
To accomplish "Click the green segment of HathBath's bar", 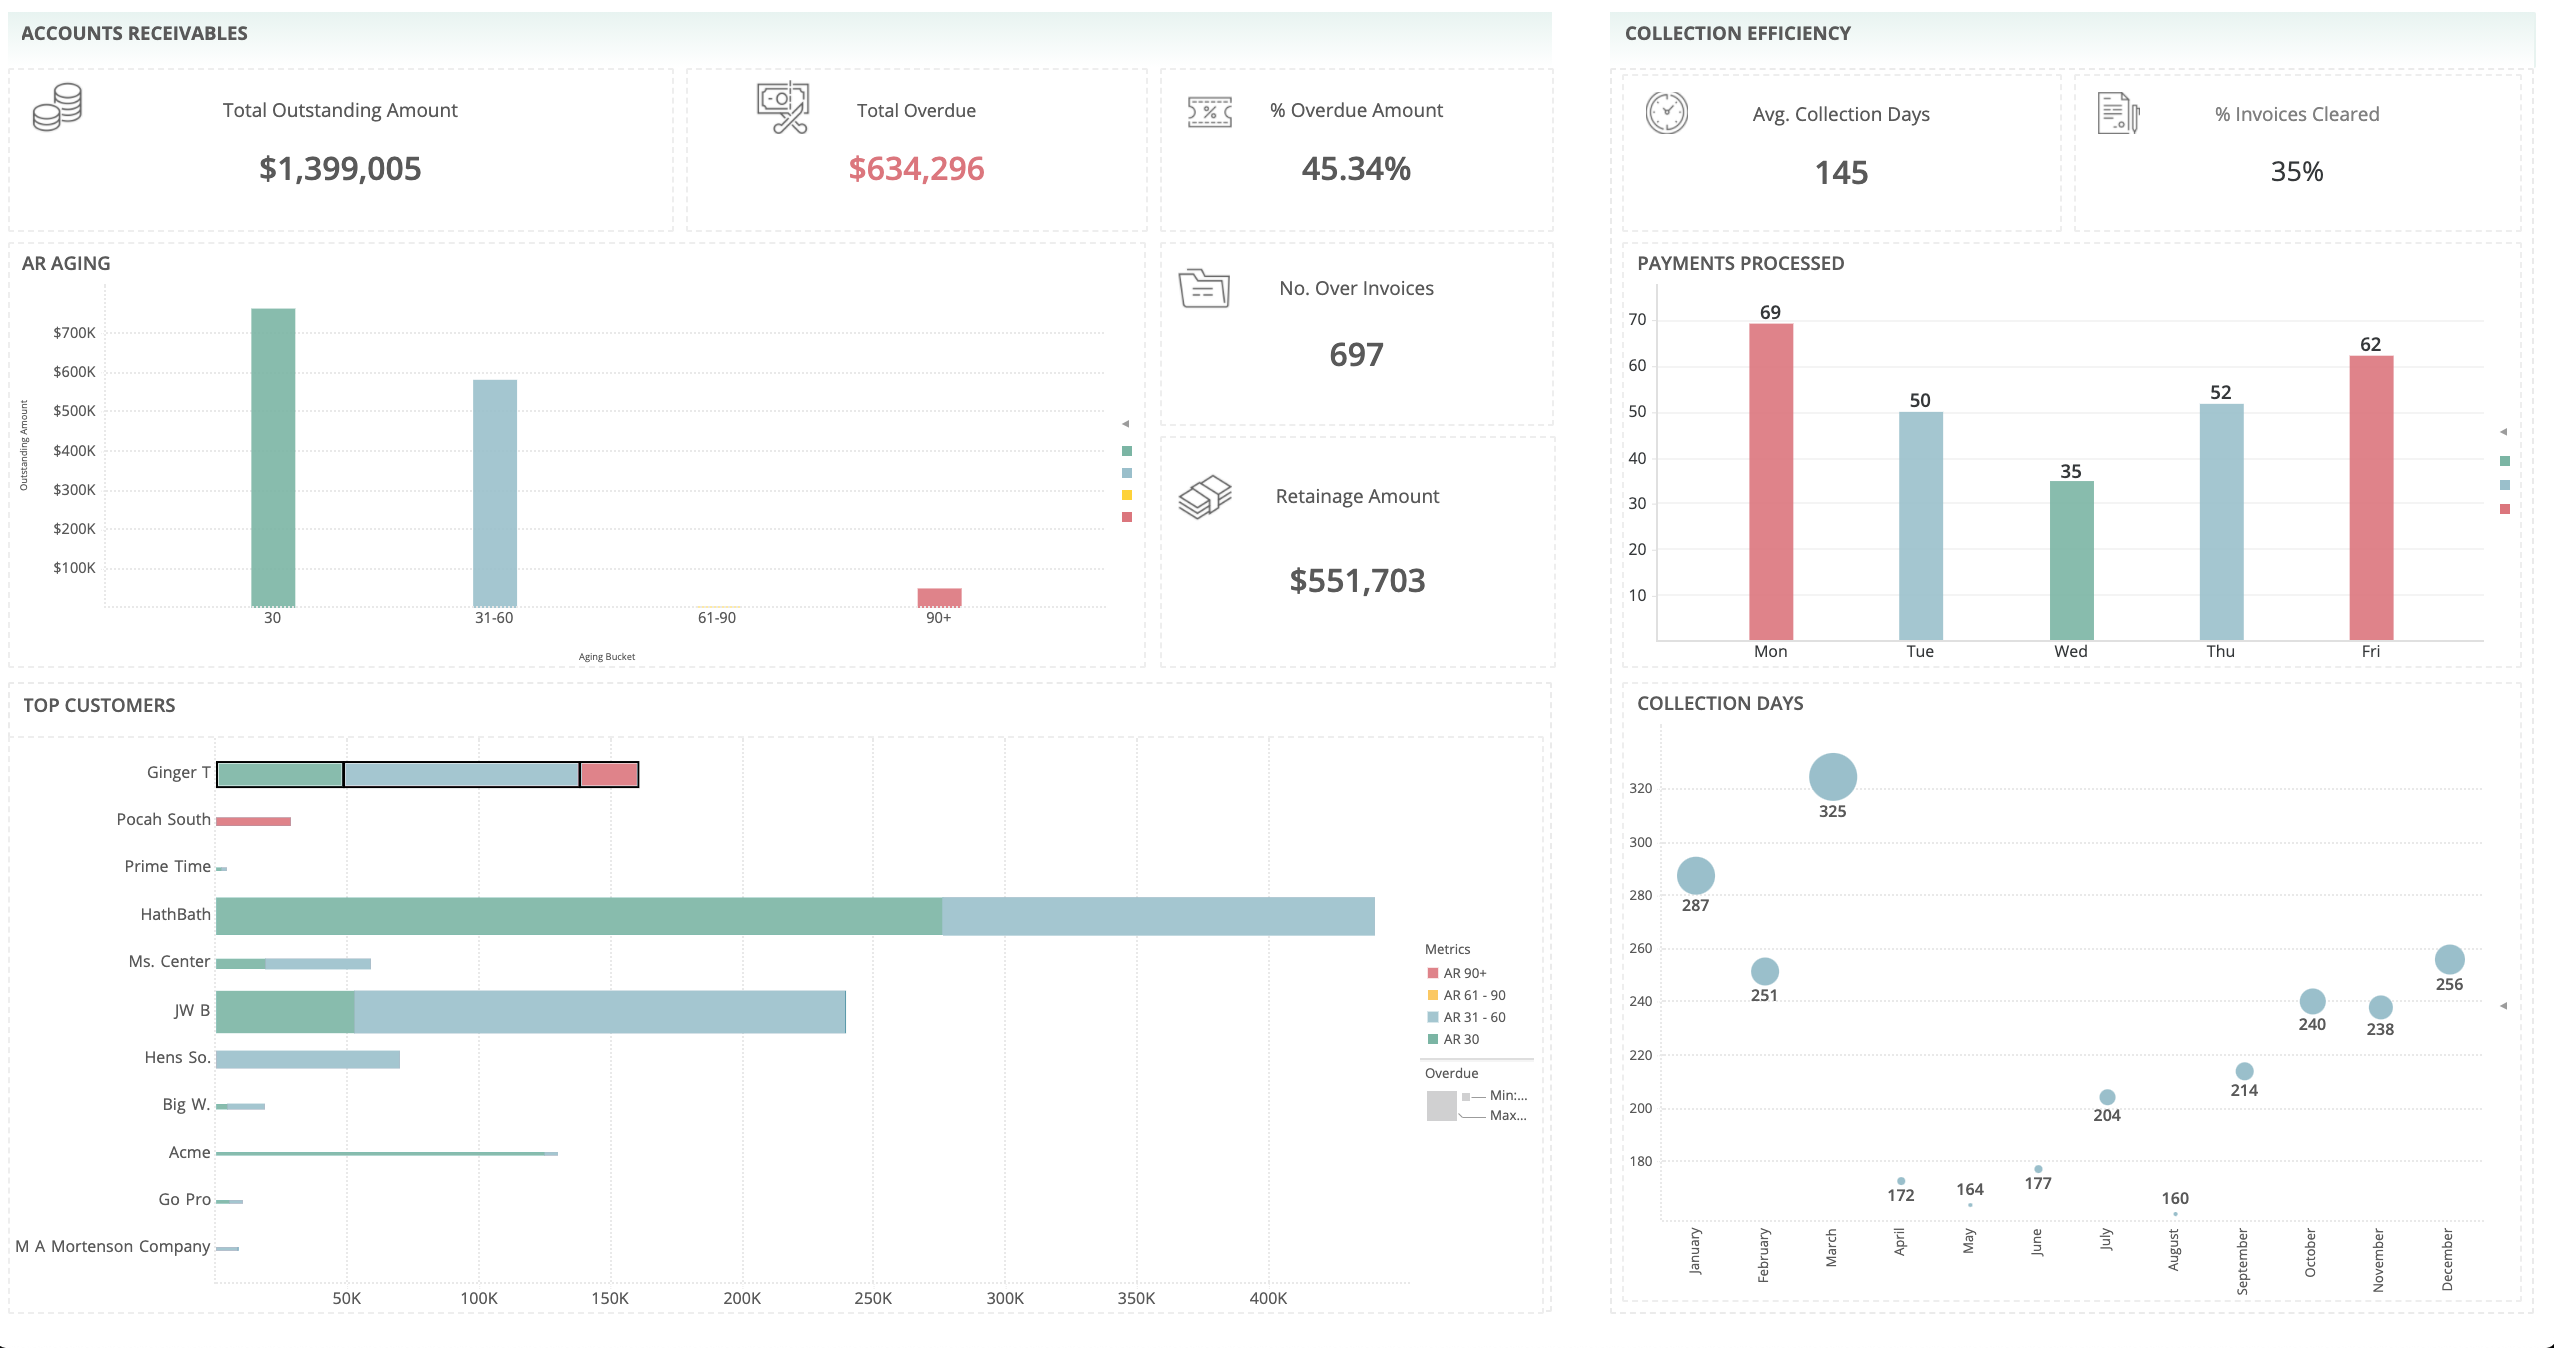I will (579, 916).
